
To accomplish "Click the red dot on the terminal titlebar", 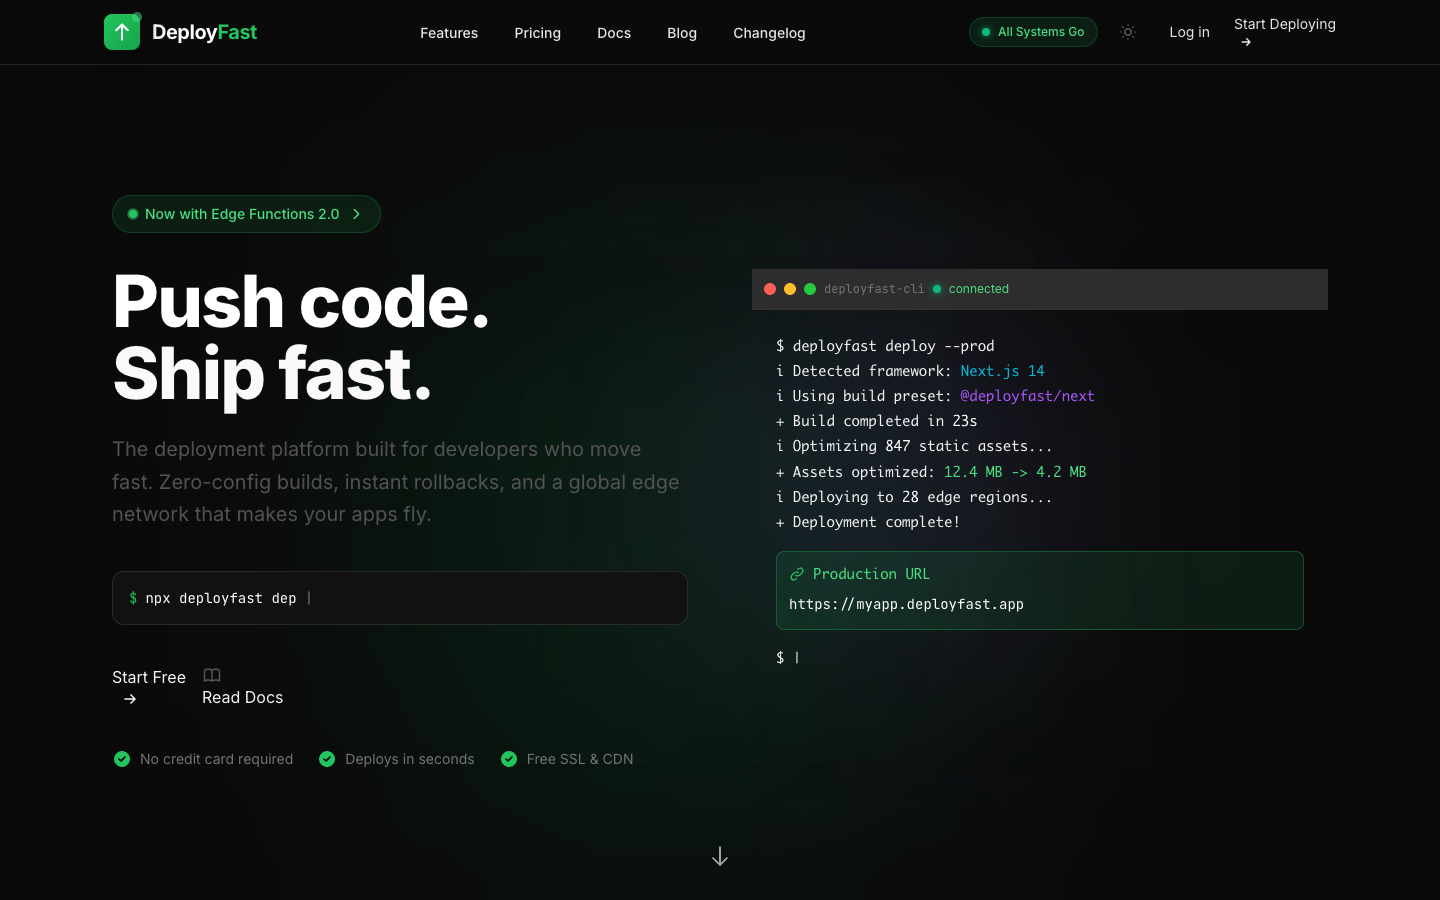I will pyautogui.click(x=770, y=289).
